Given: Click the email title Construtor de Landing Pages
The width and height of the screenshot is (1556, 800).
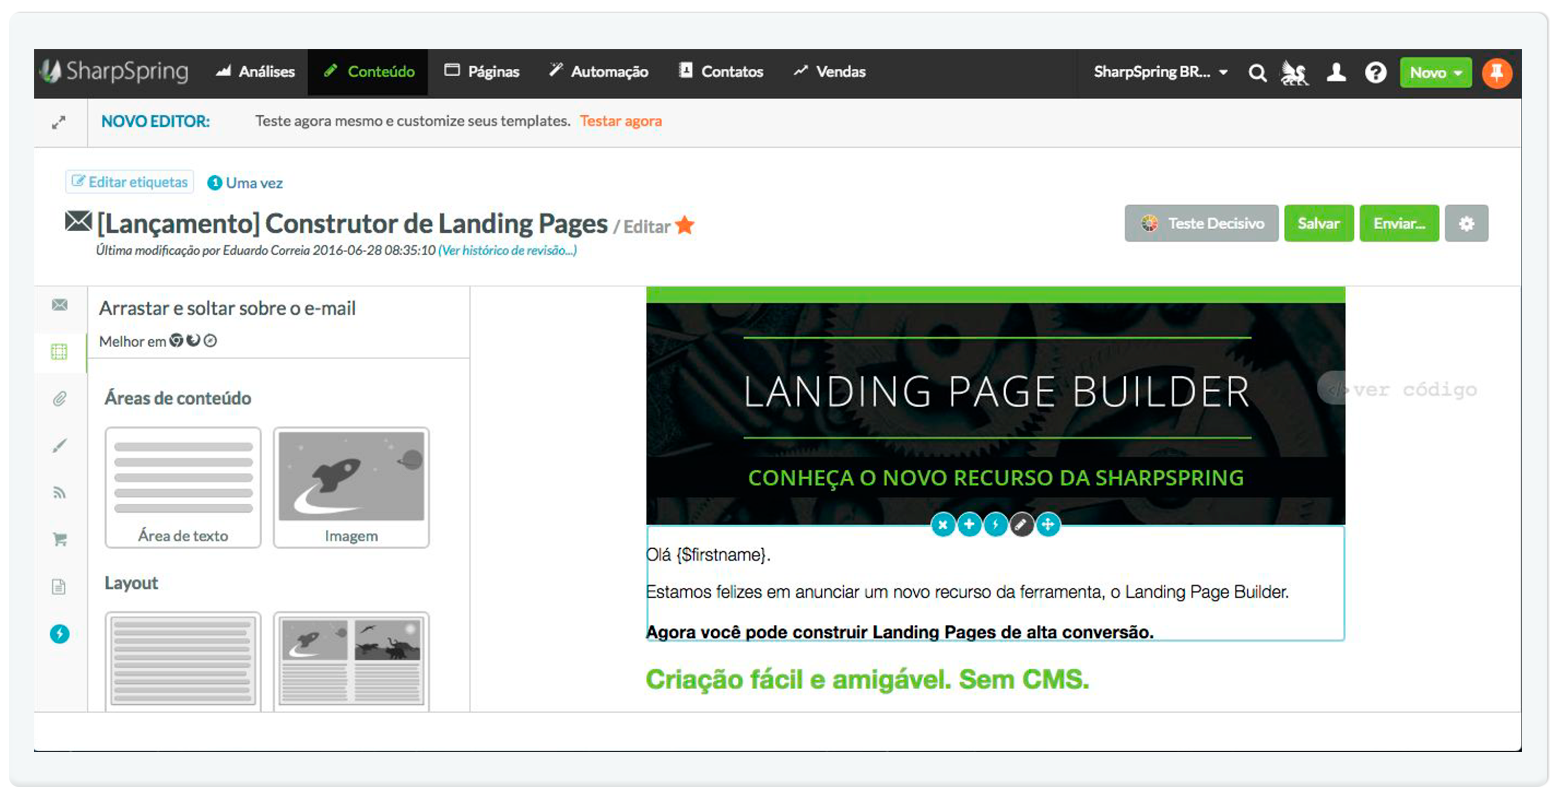Looking at the screenshot, I should [352, 224].
